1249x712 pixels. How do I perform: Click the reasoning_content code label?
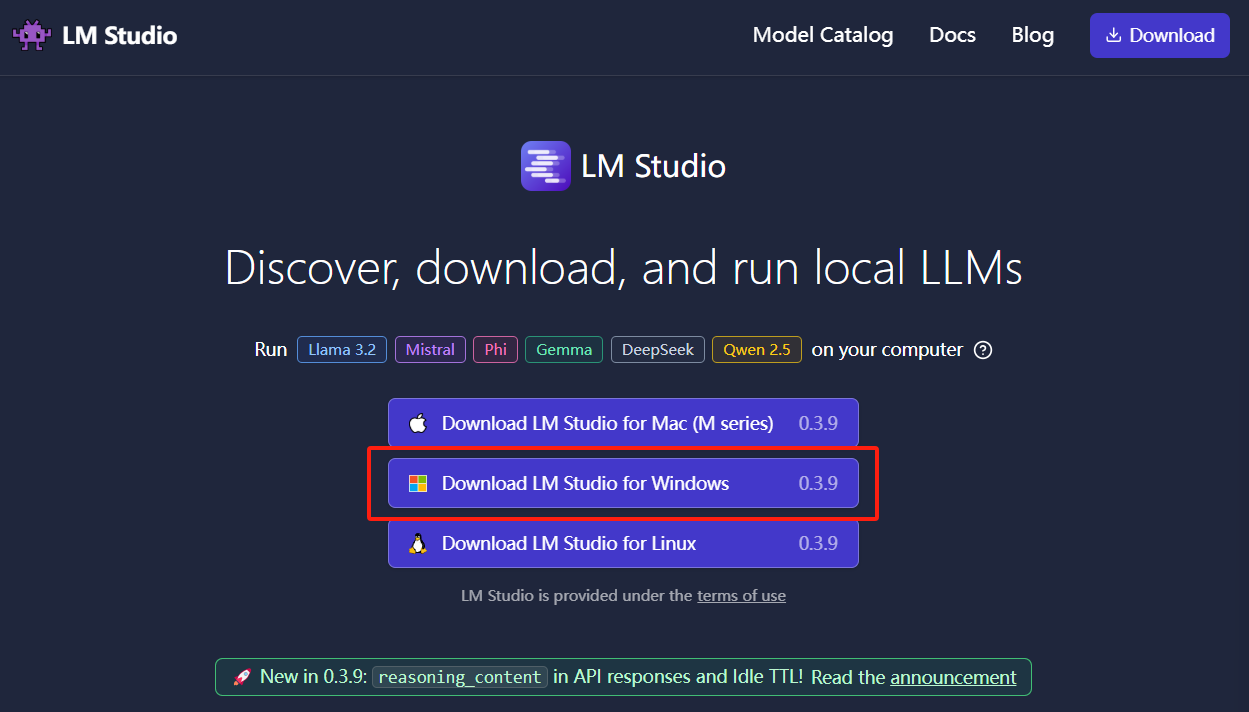pyautogui.click(x=461, y=677)
